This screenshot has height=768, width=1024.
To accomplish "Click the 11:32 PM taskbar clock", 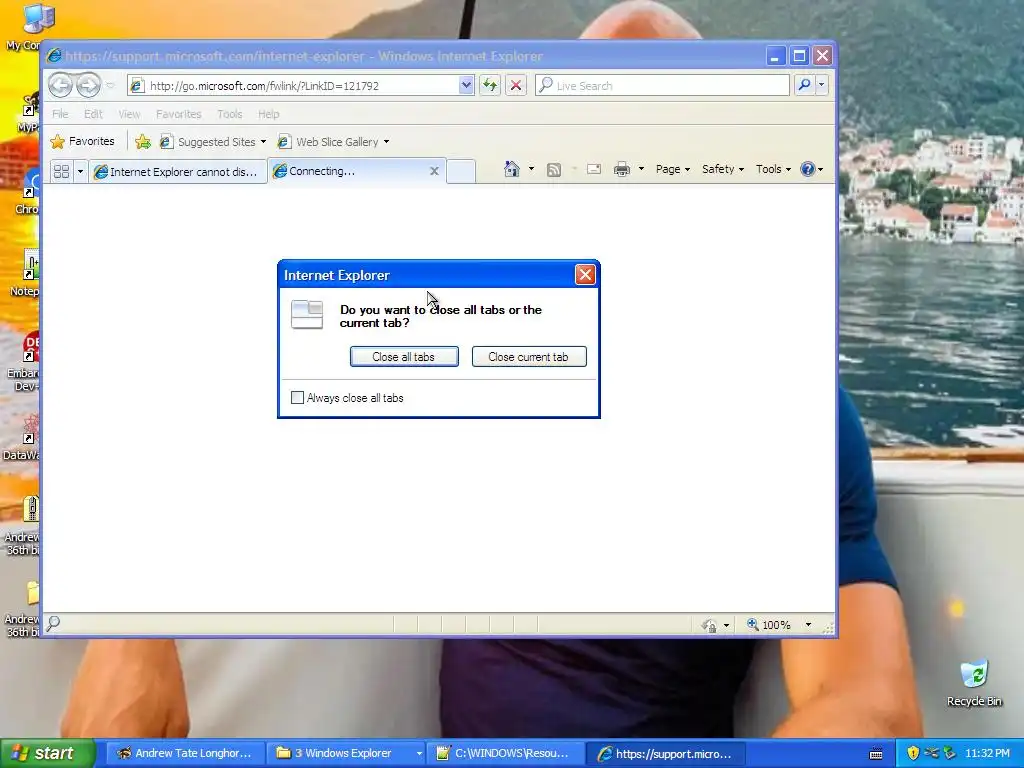I will 987,753.
